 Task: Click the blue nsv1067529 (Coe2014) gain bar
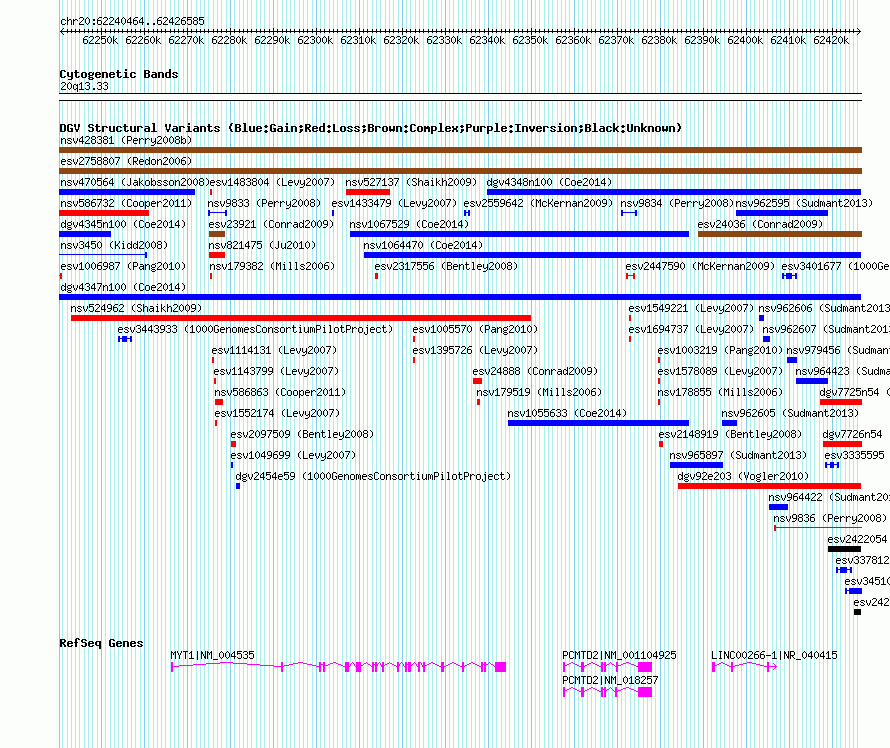(519, 234)
